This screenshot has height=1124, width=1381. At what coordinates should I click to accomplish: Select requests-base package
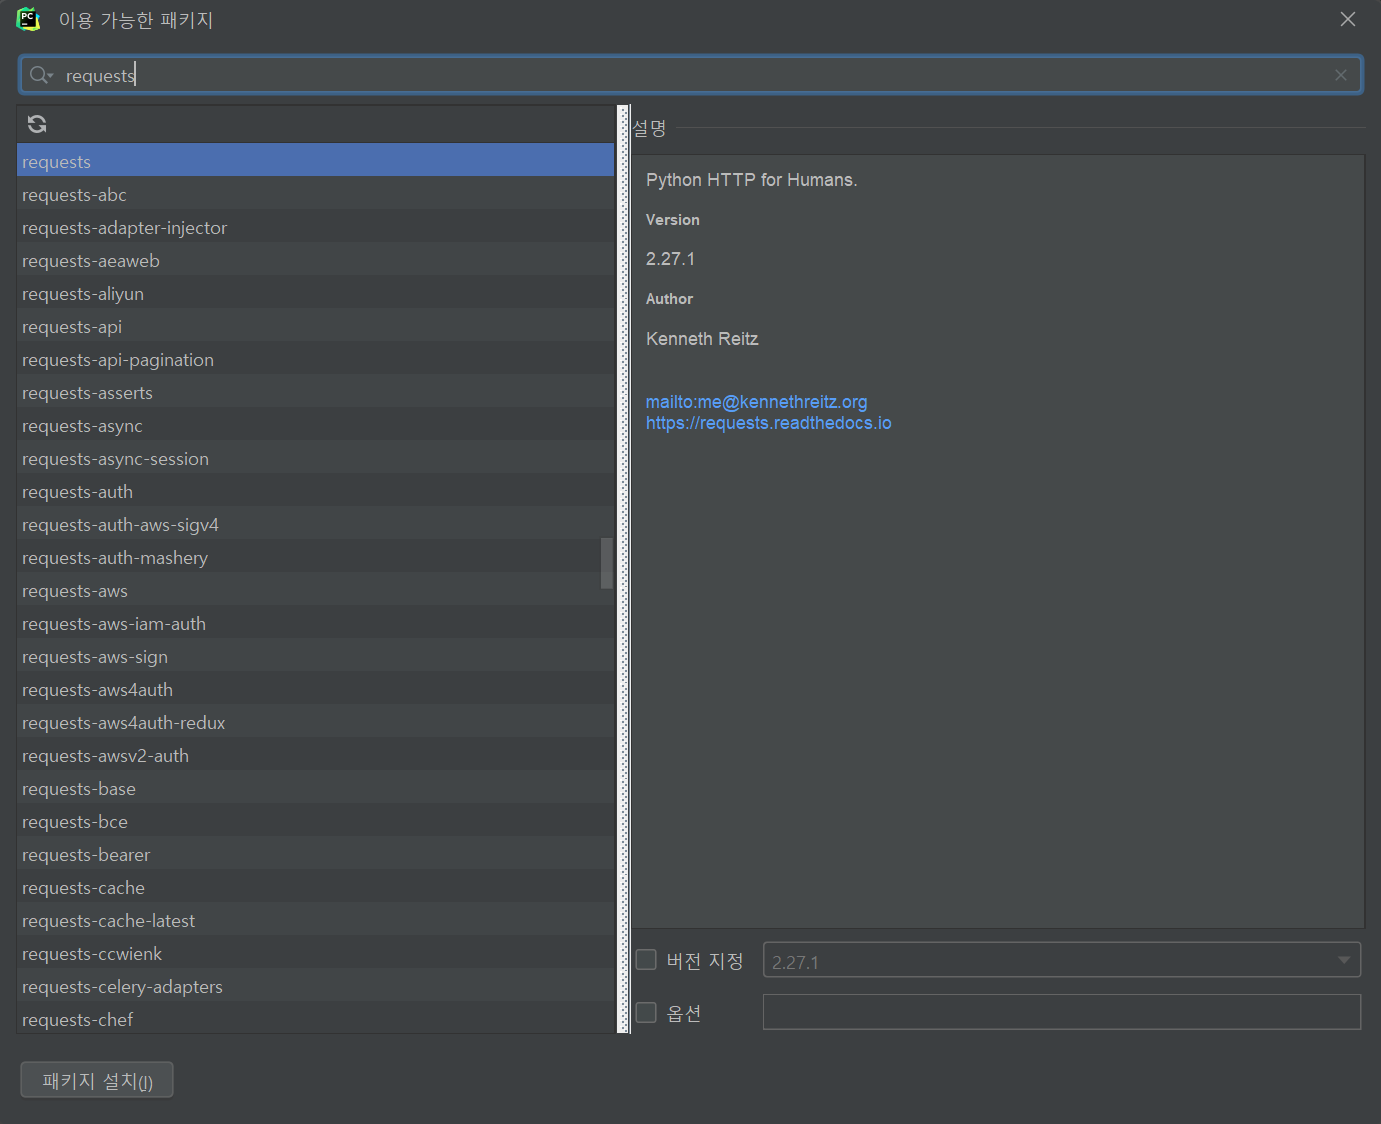pyautogui.click(x=315, y=789)
